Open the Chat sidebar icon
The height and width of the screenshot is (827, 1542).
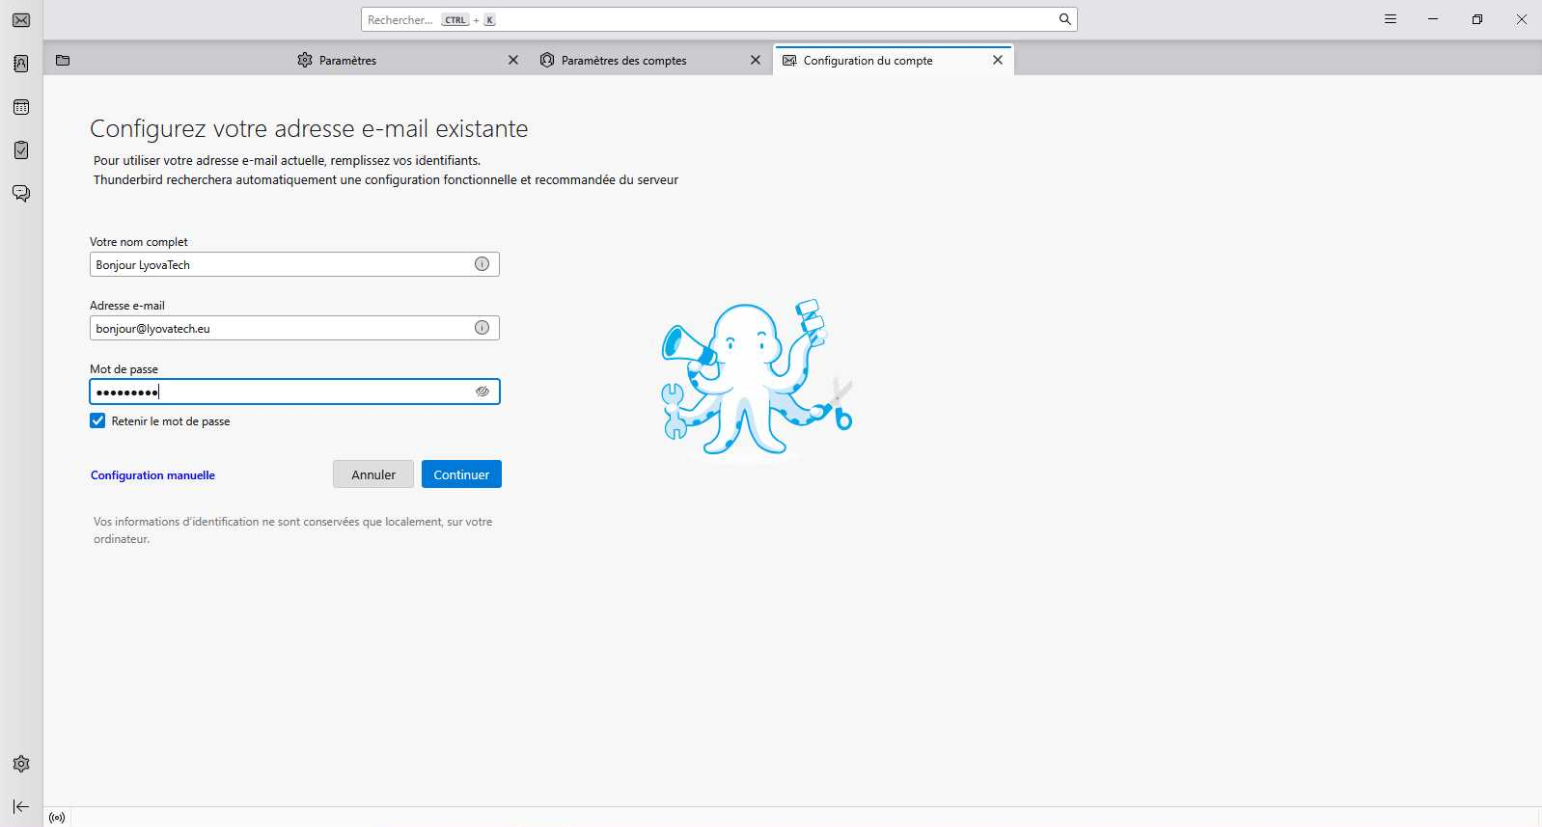[x=21, y=193]
